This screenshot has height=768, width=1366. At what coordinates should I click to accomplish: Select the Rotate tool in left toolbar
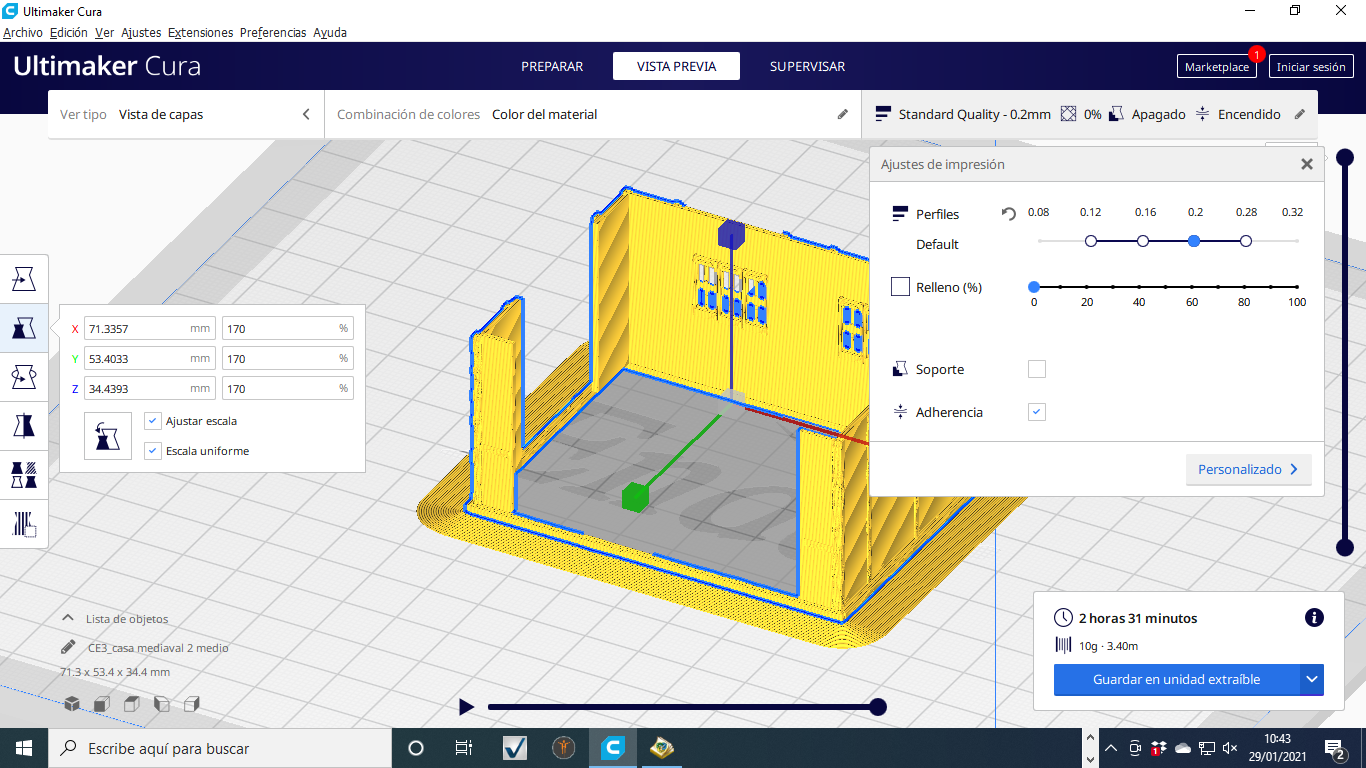(x=24, y=376)
